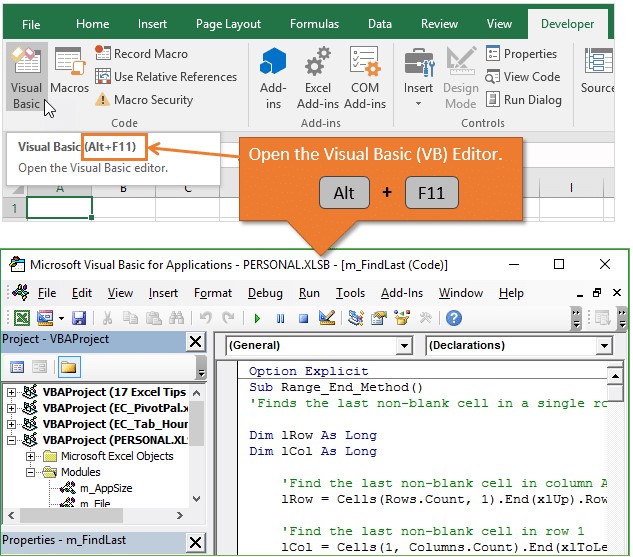Open Find with the binoculars icon
633x557 pixels.
tap(176, 318)
